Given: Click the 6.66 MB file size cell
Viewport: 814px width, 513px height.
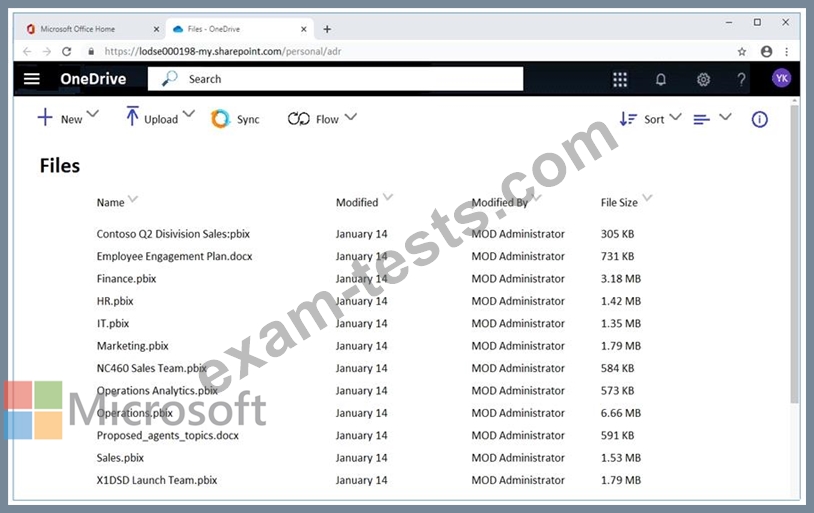Looking at the screenshot, I should 621,413.
